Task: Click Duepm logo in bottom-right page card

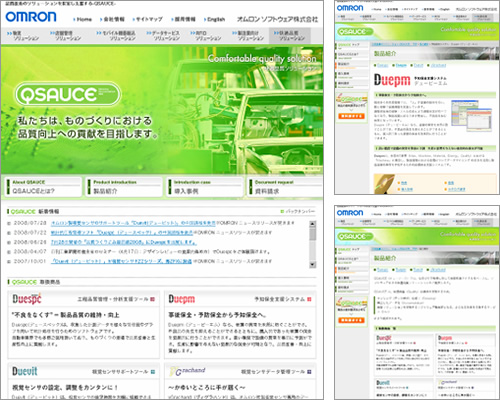Action: pos(445,338)
